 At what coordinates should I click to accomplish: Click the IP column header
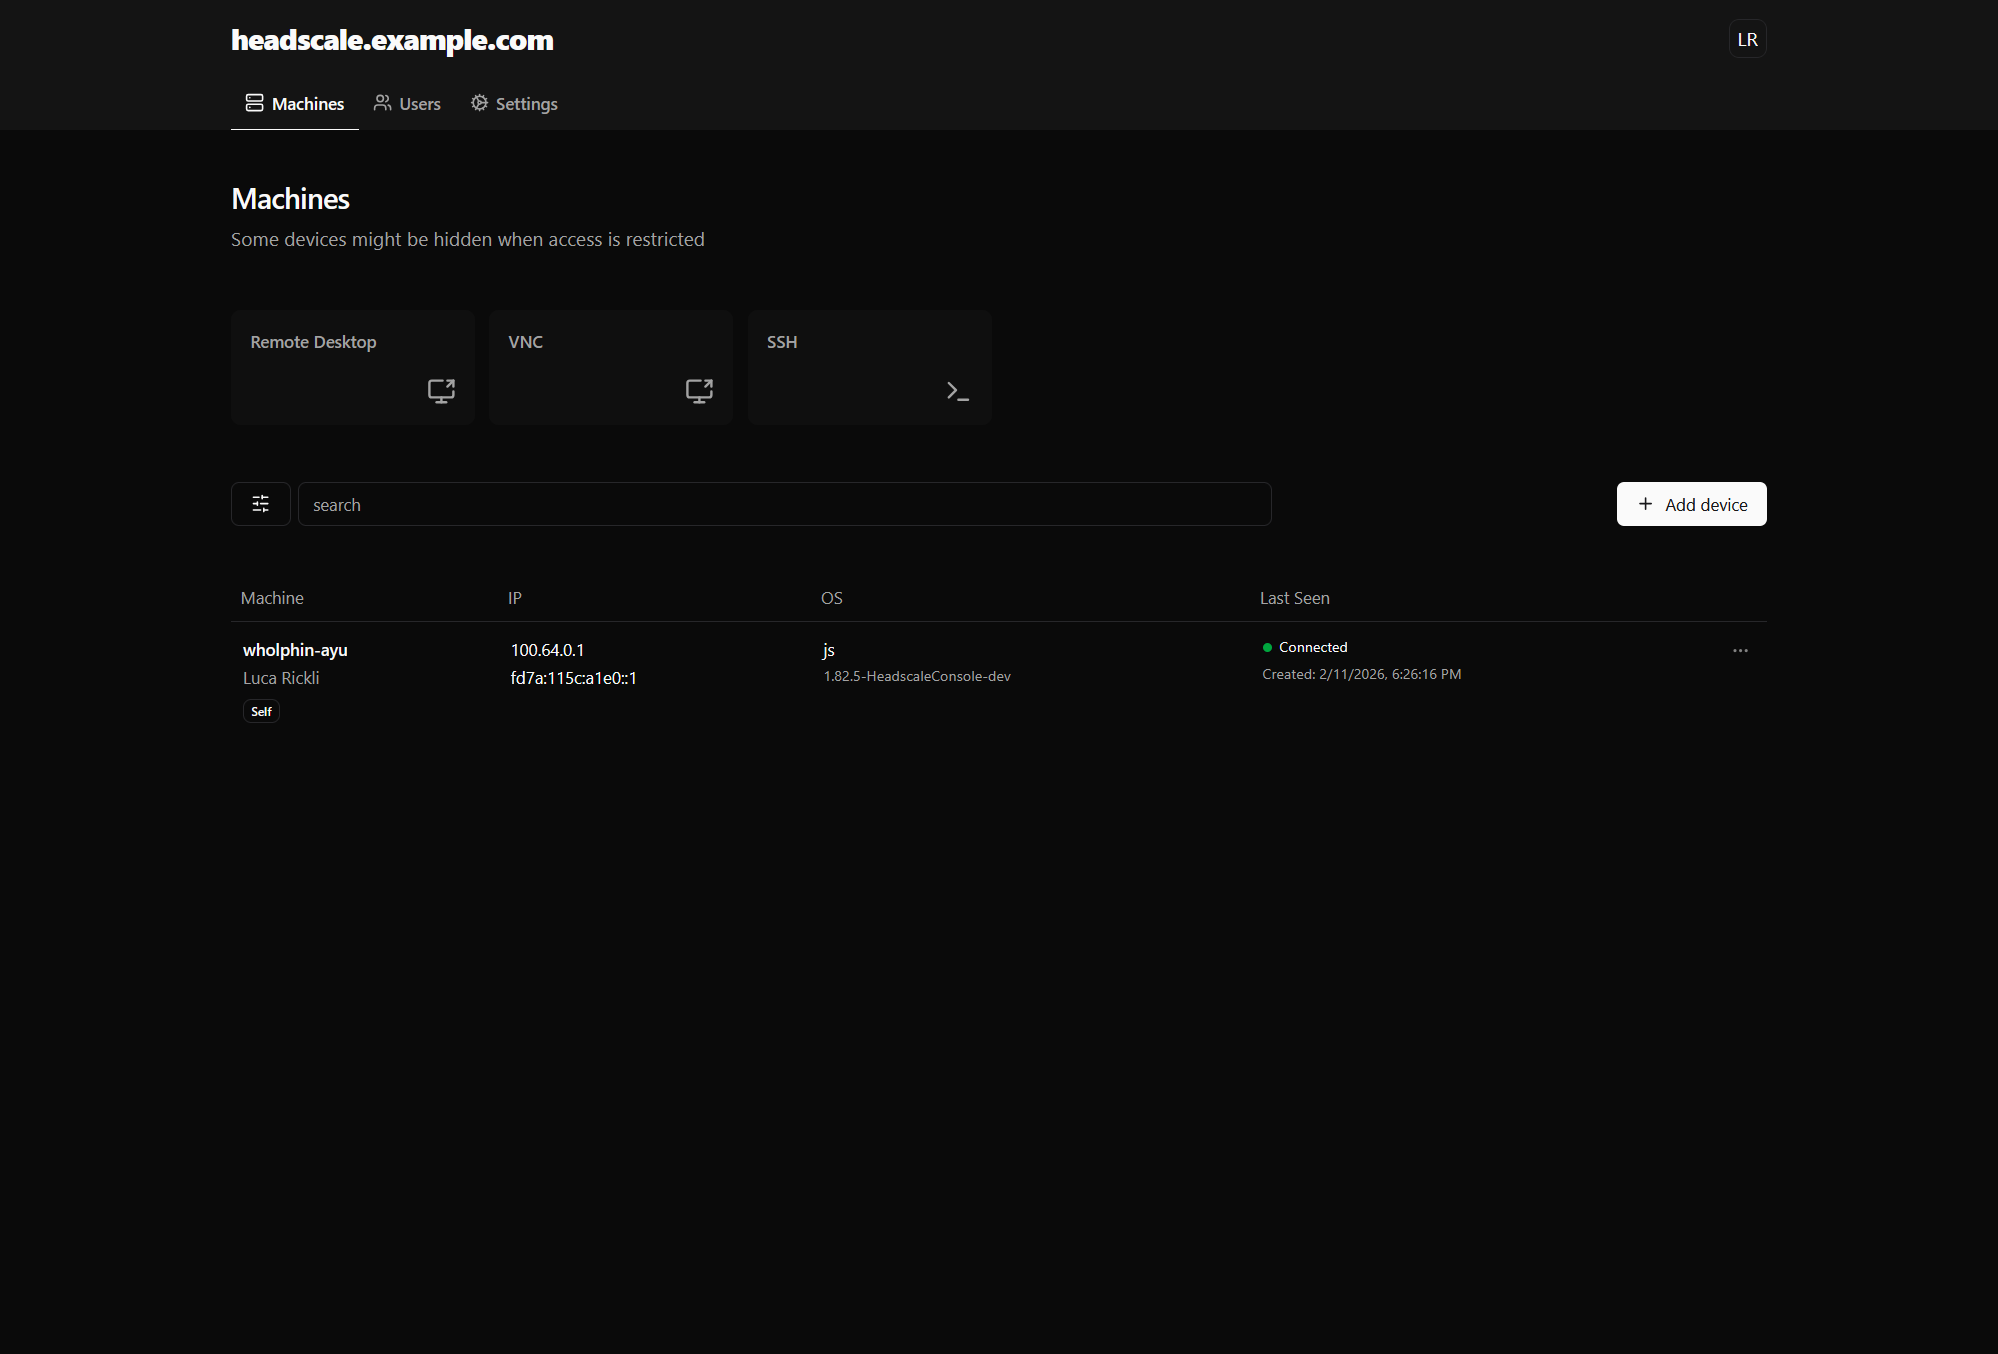point(515,598)
